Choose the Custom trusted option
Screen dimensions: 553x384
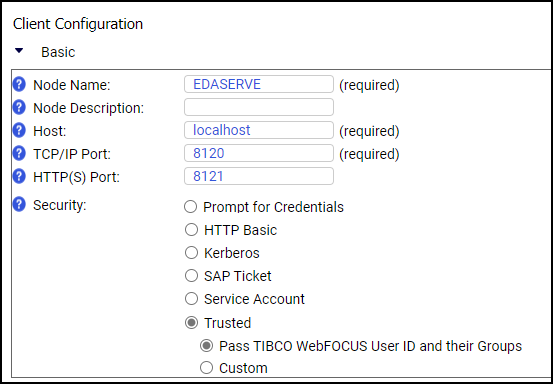point(206,368)
